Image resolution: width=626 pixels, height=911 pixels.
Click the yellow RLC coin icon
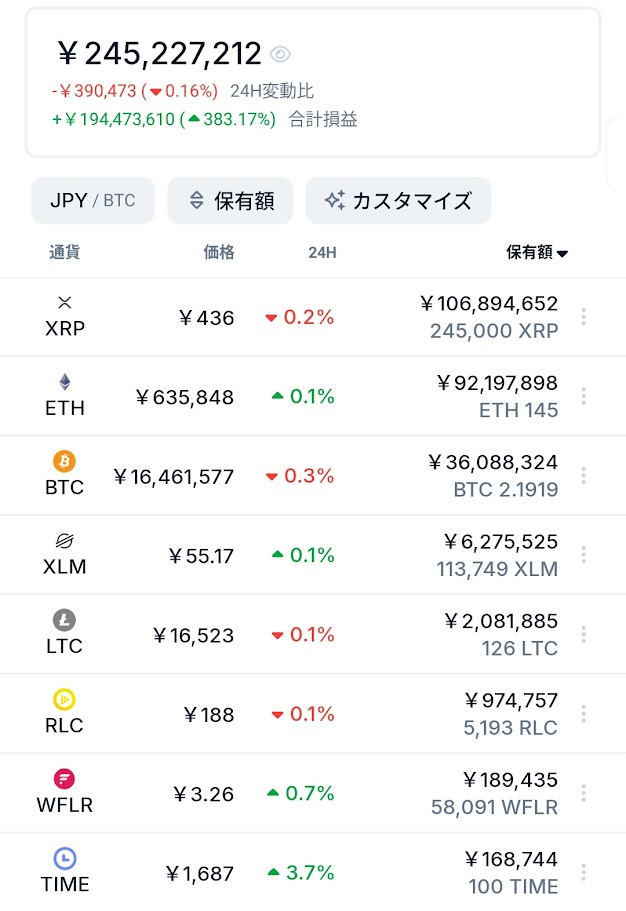[65, 700]
